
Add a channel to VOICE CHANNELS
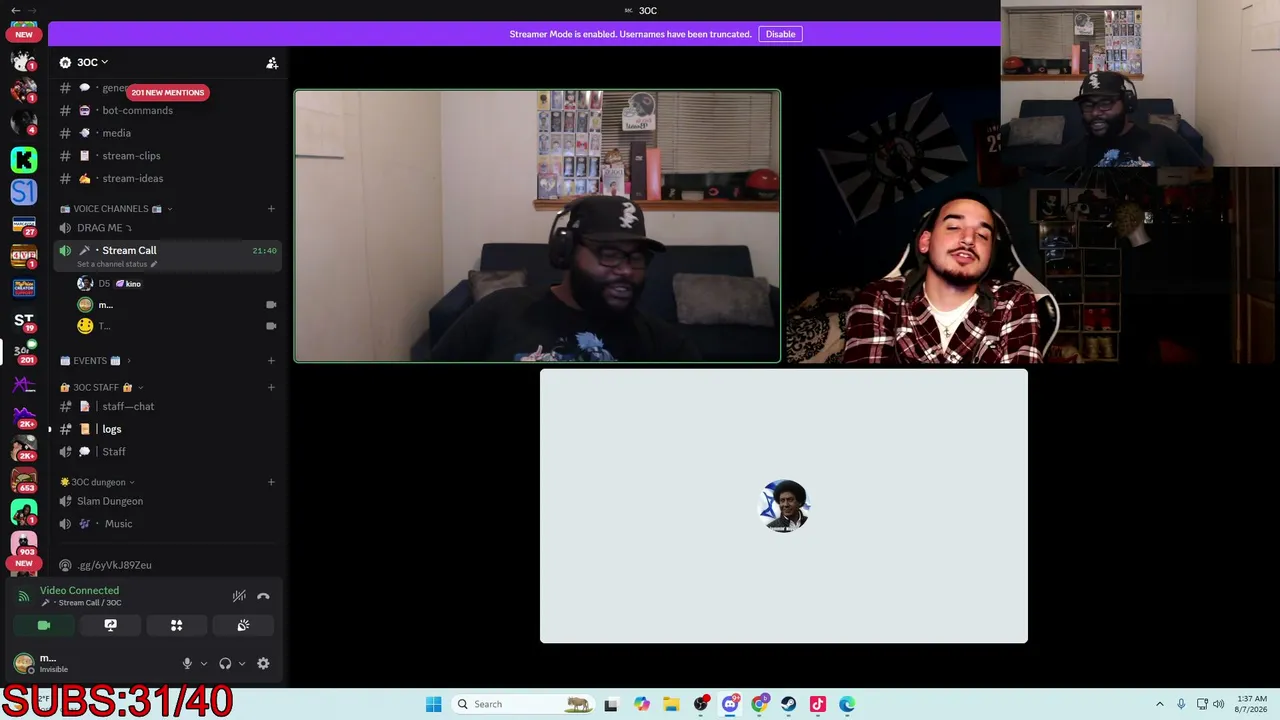[x=271, y=209]
